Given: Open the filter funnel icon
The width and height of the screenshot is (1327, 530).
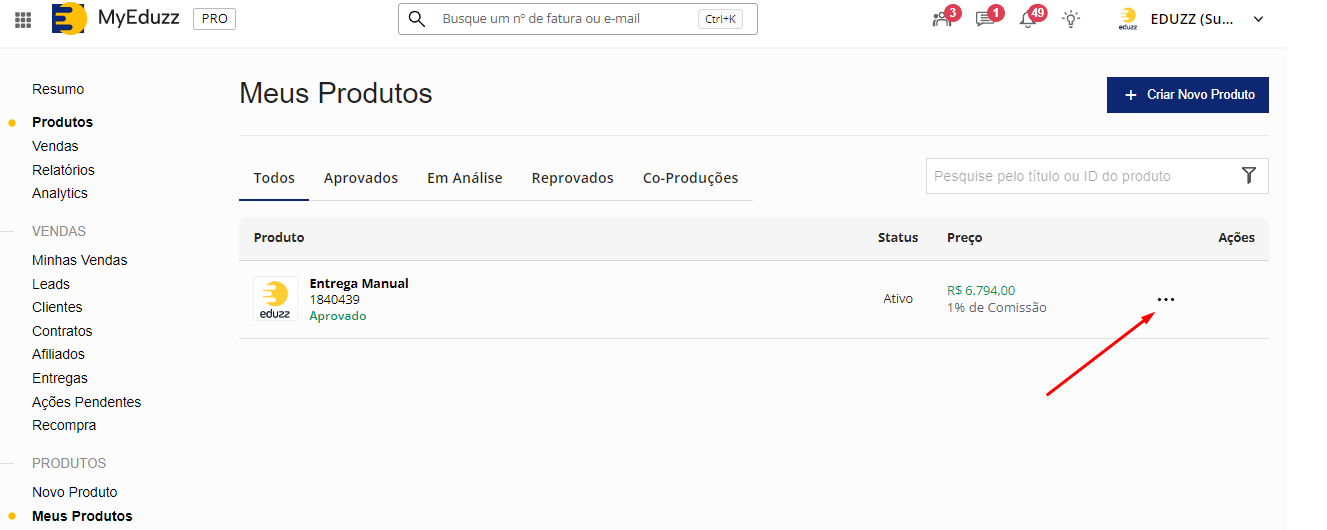Looking at the screenshot, I should [1248, 176].
